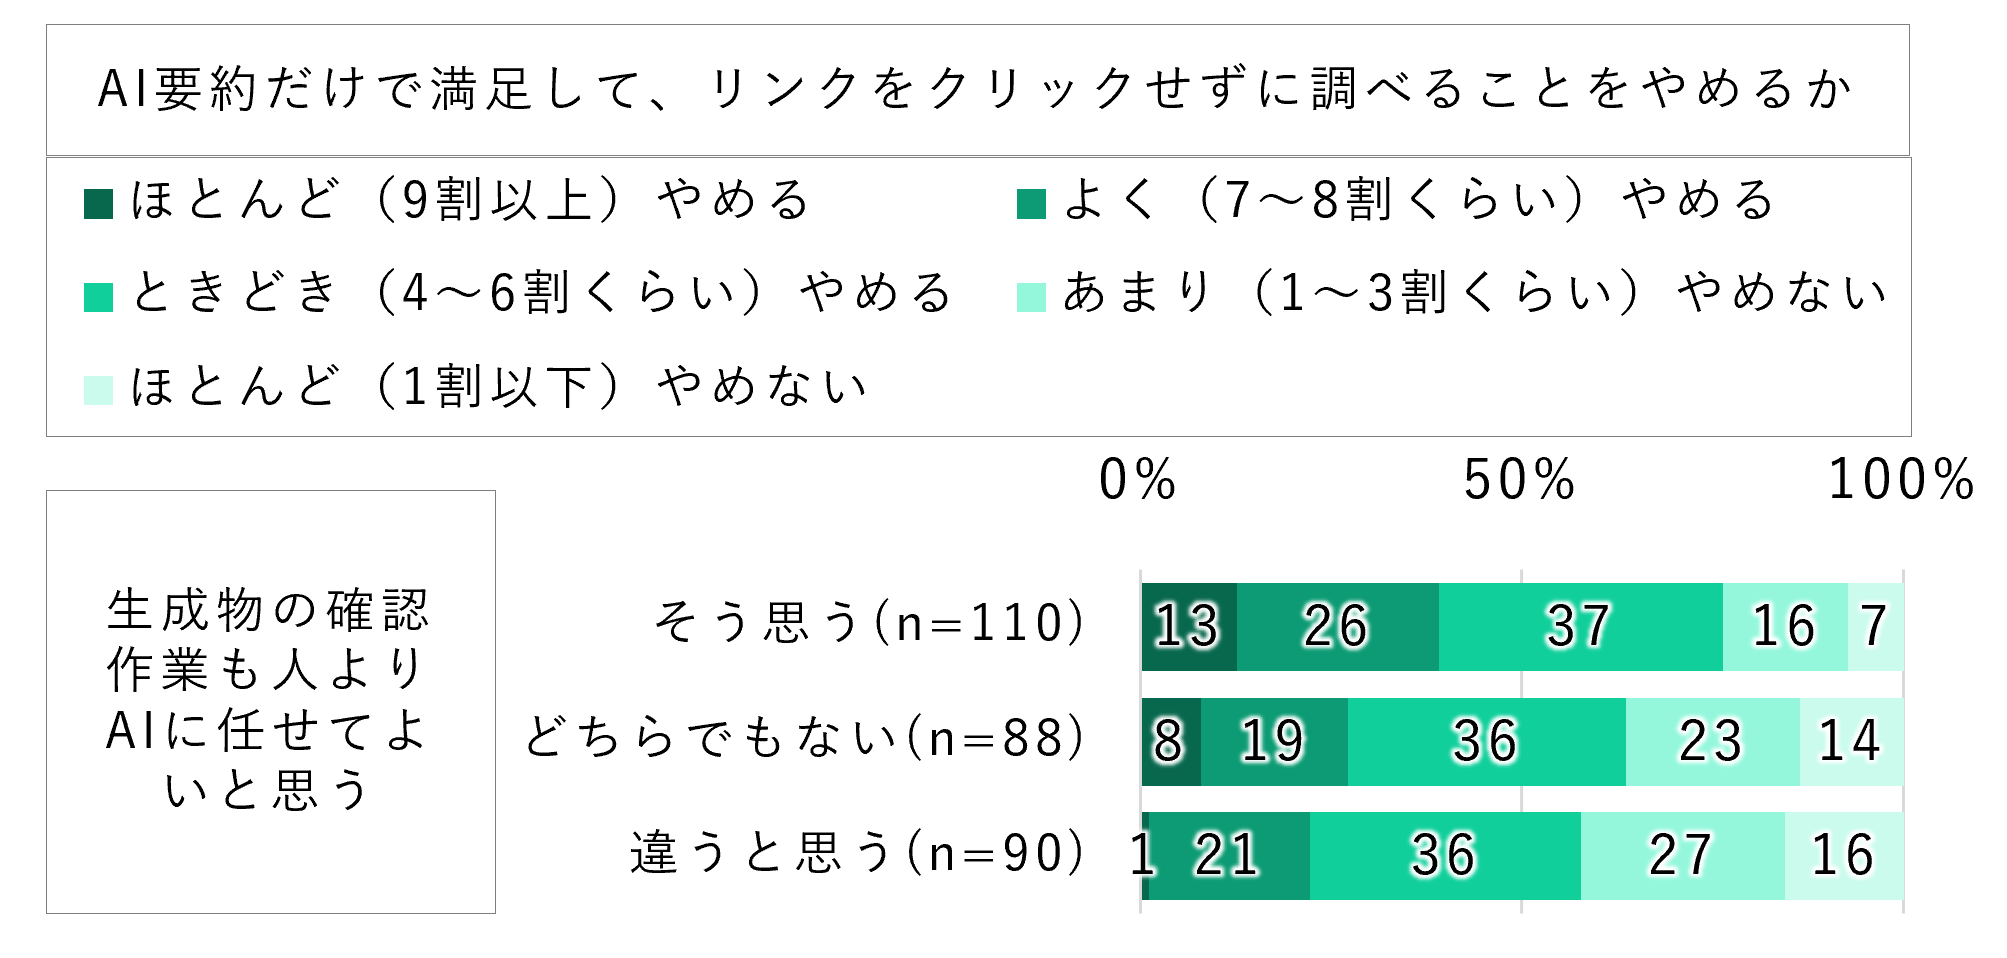Select the そう思う(n=110) row label
The width and height of the screenshot is (2007, 958).
(868, 624)
